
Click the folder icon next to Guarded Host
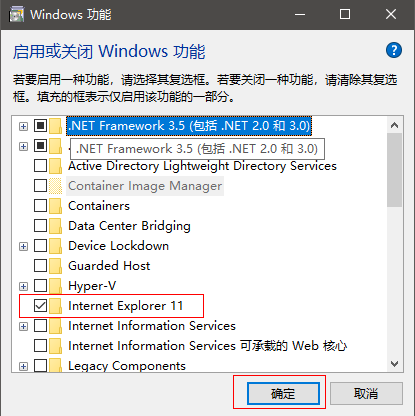[55, 266]
